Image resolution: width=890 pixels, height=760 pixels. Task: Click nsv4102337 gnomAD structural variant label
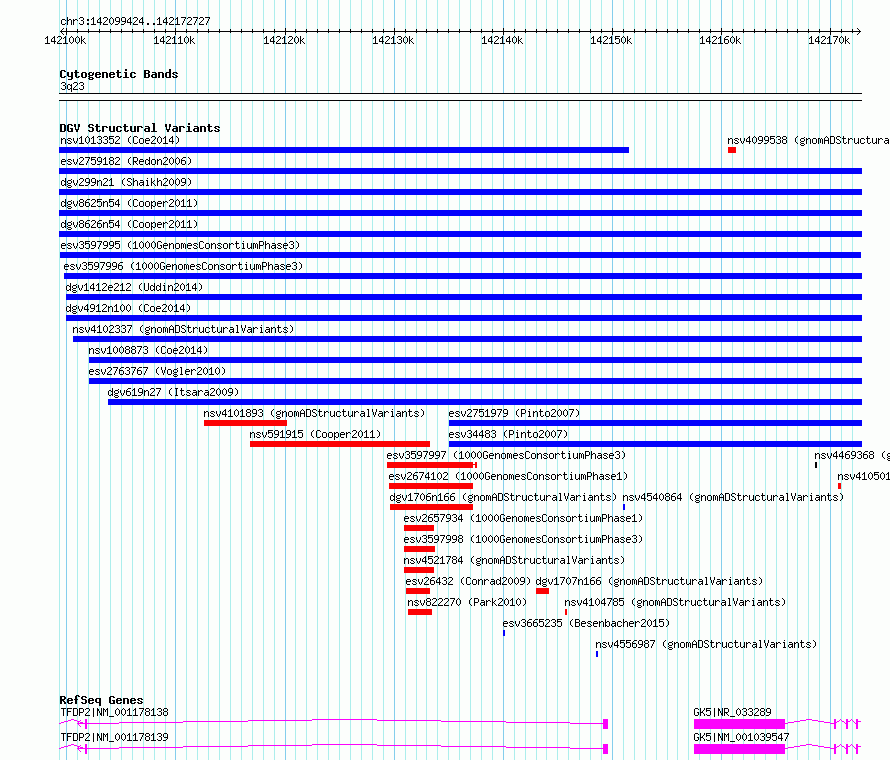(183, 329)
